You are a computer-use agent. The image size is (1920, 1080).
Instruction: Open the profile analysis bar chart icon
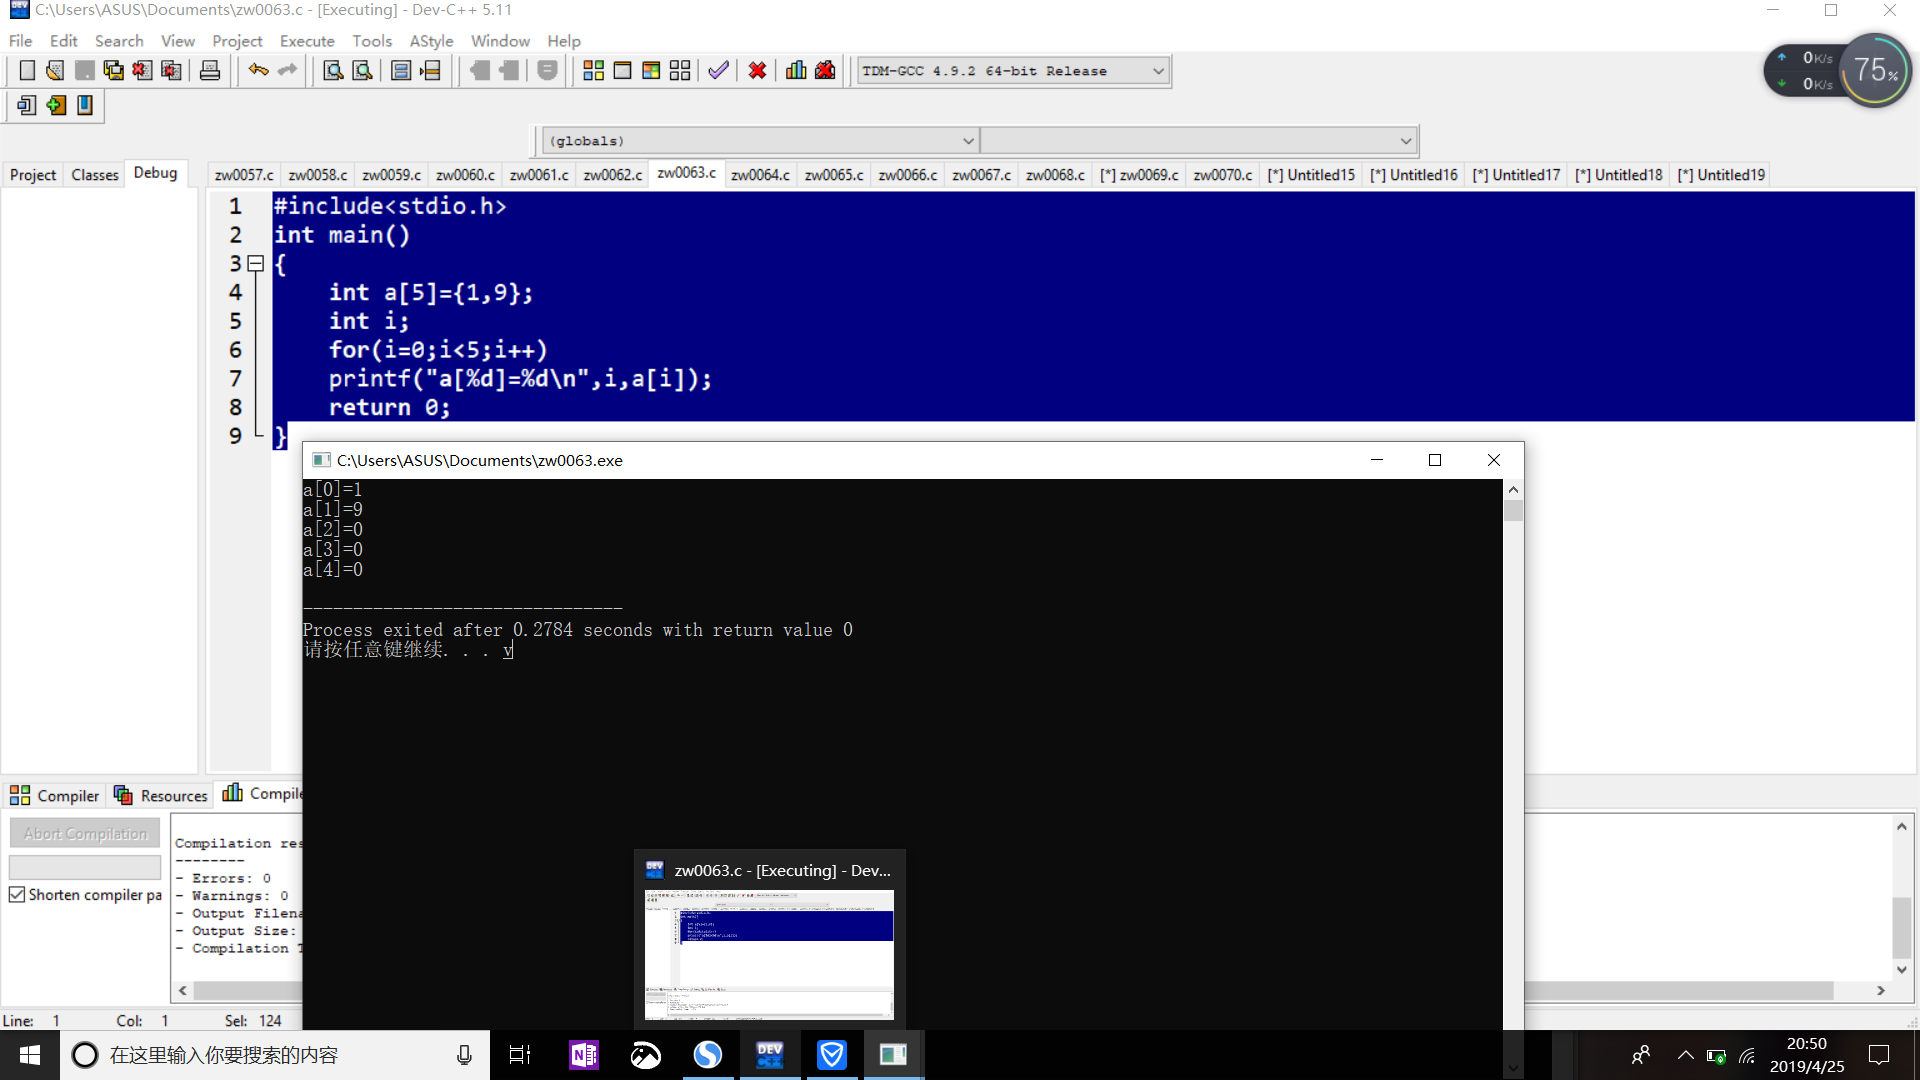[x=796, y=71]
